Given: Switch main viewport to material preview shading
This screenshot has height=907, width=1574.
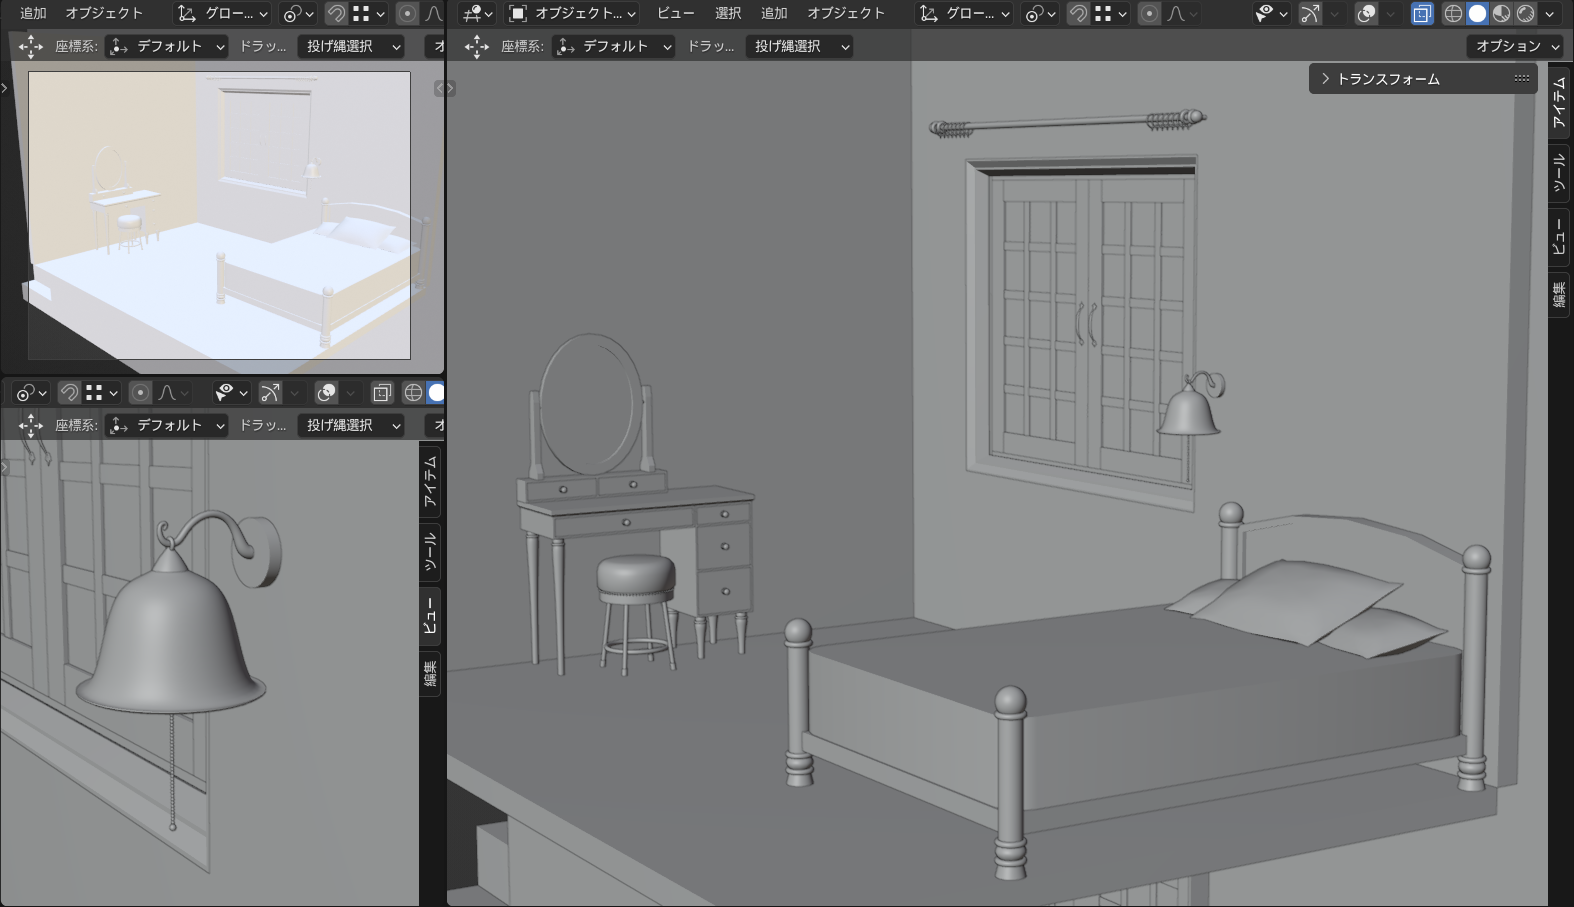Looking at the screenshot, I should coord(1501,13).
